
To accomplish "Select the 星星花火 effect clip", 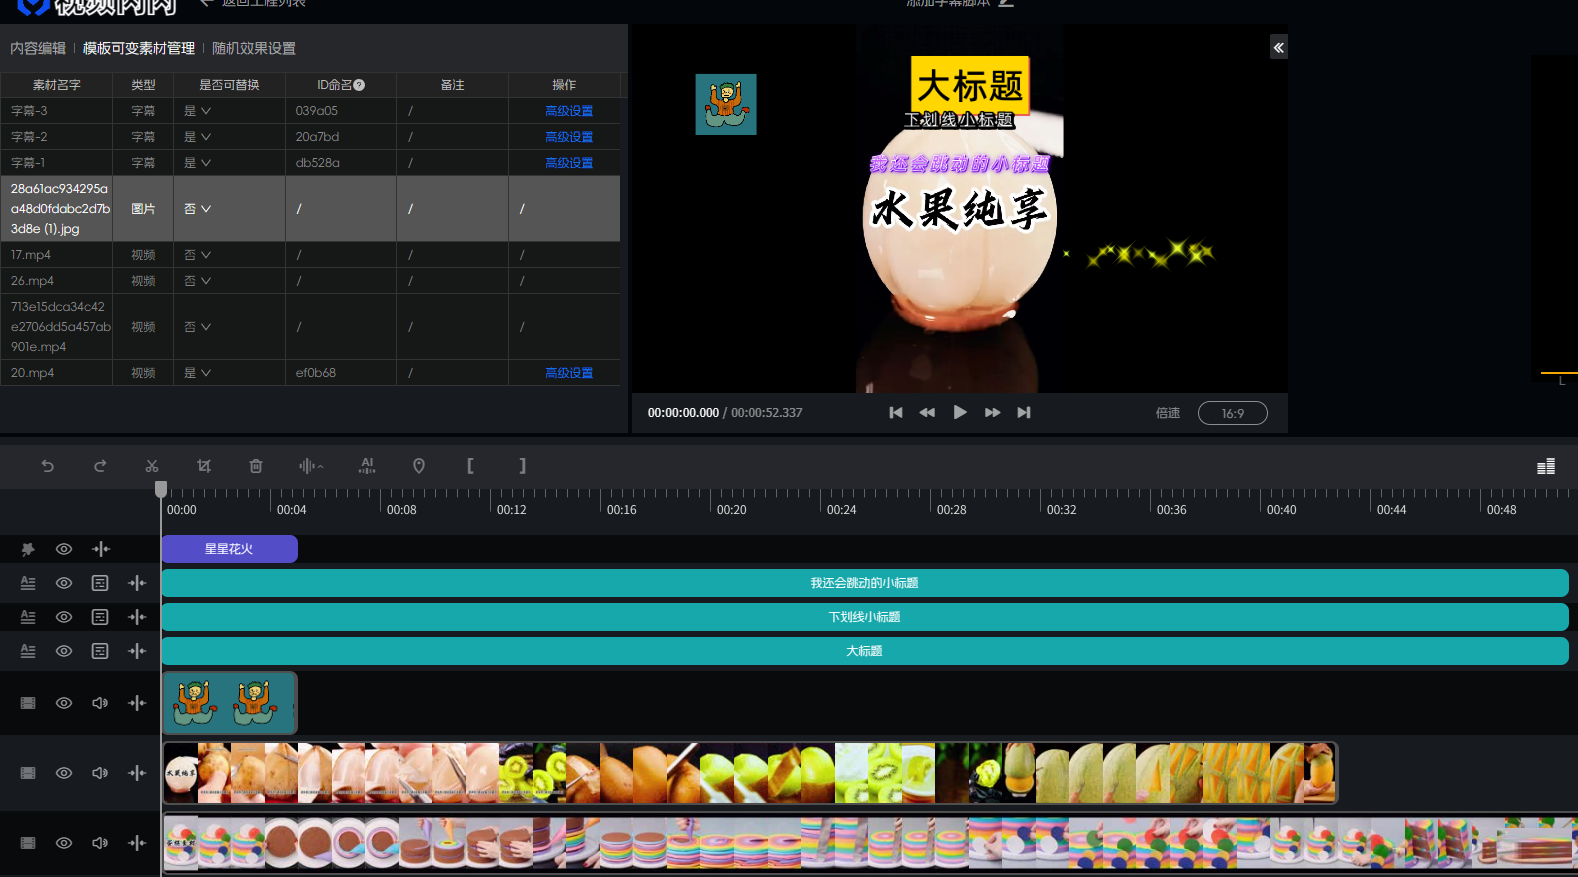I will [x=229, y=549].
